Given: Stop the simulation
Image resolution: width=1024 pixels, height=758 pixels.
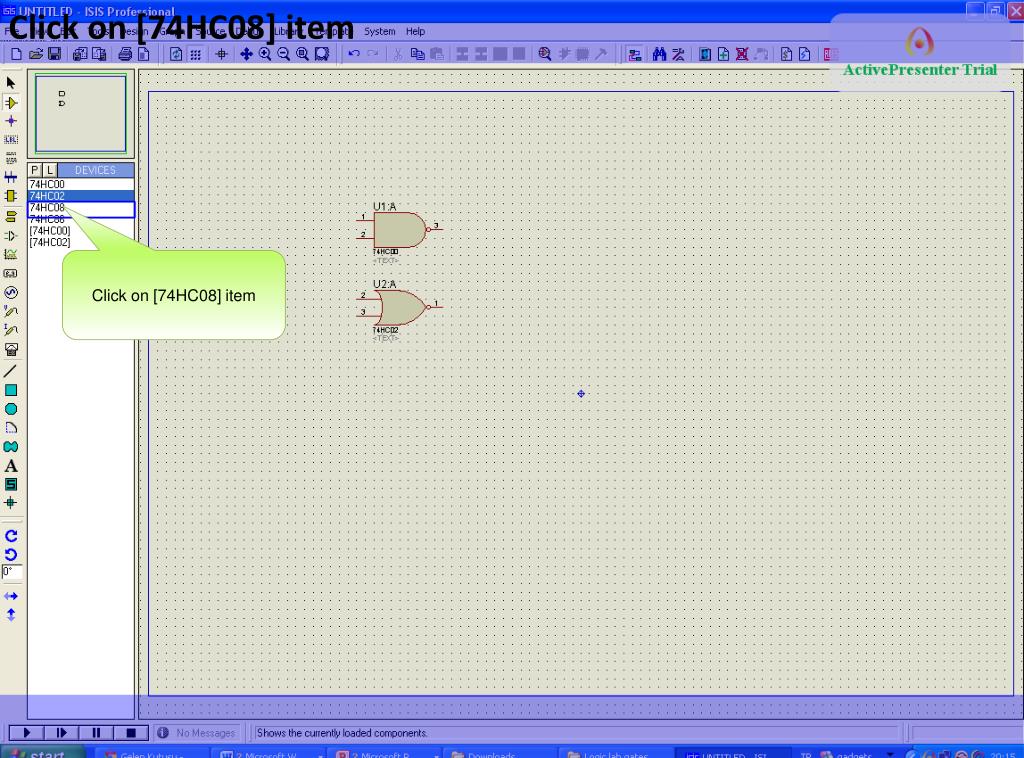Looking at the screenshot, I should pyautogui.click(x=131, y=733).
